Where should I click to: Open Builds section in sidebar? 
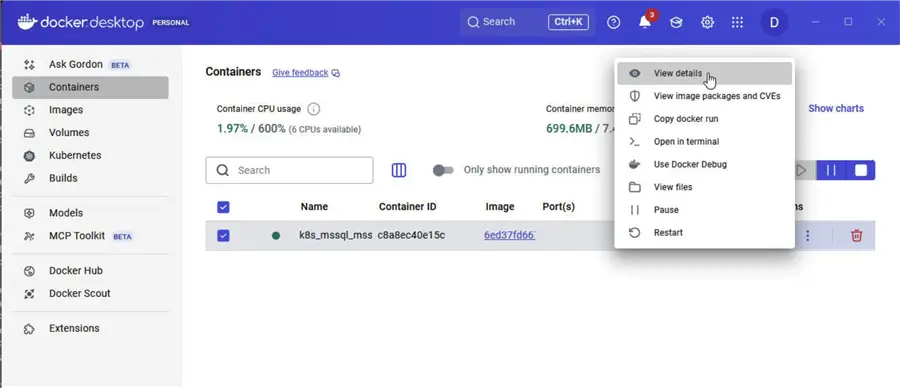coord(90,179)
